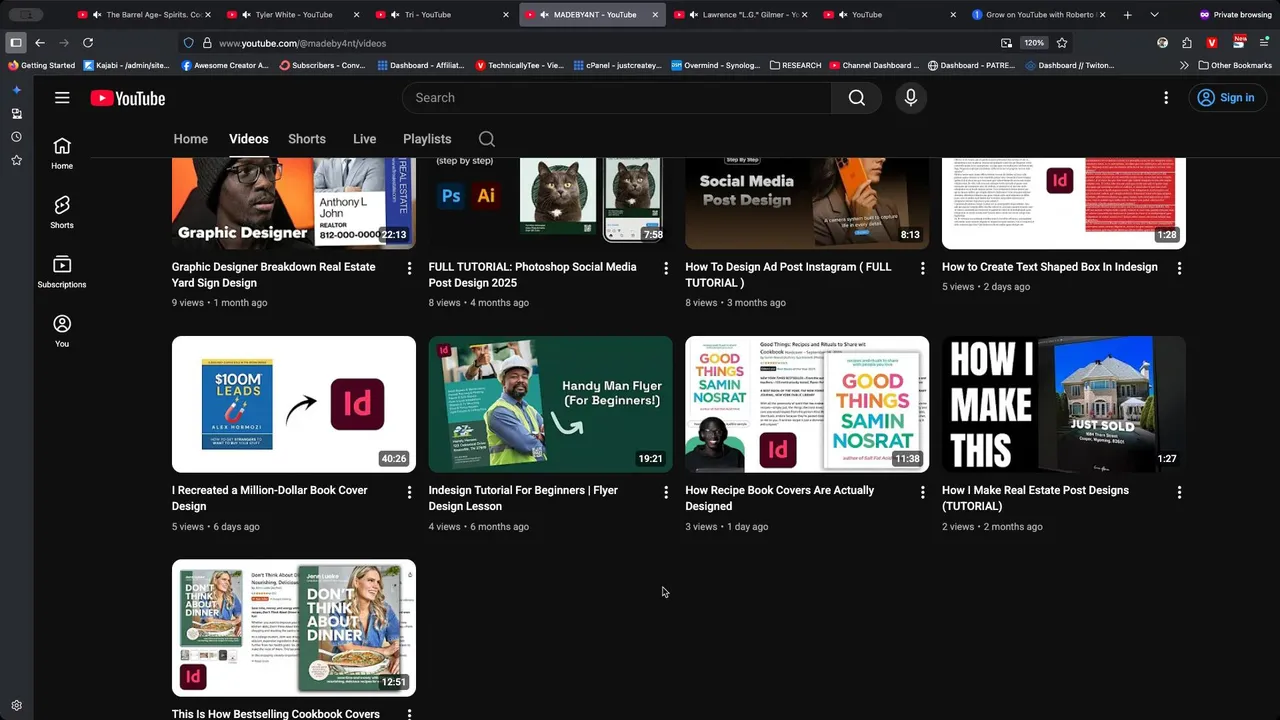Click the 120% zoom level indicator
1280x720 pixels.
(1034, 43)
